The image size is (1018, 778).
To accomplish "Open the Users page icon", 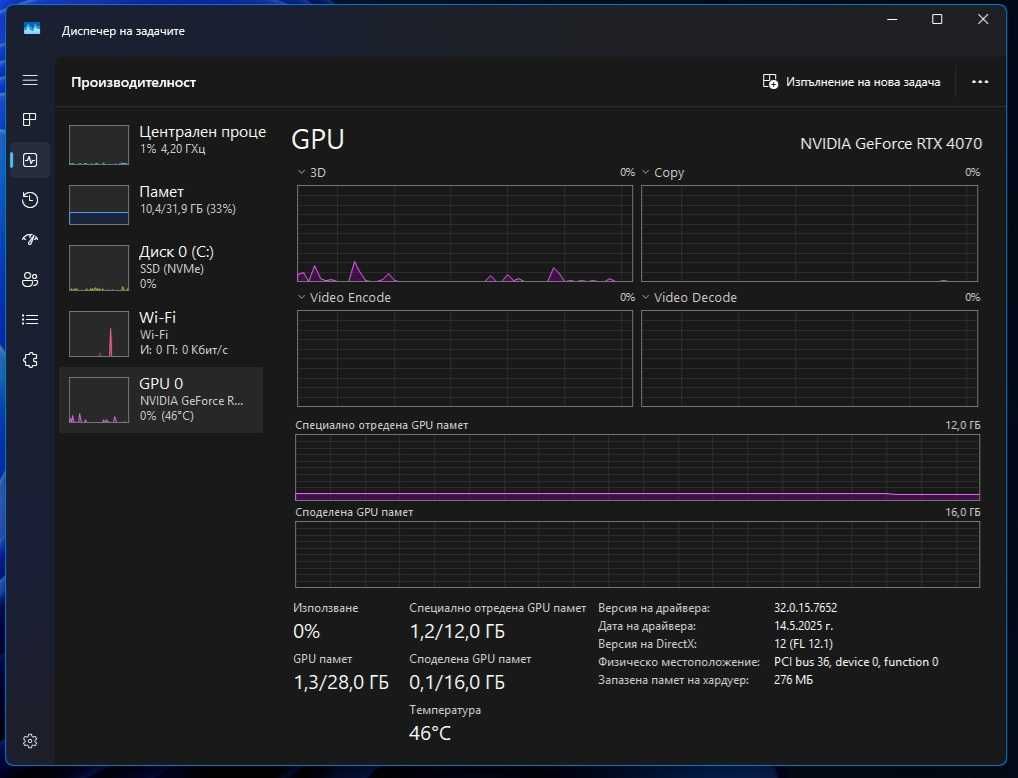I will coord(30,280).
